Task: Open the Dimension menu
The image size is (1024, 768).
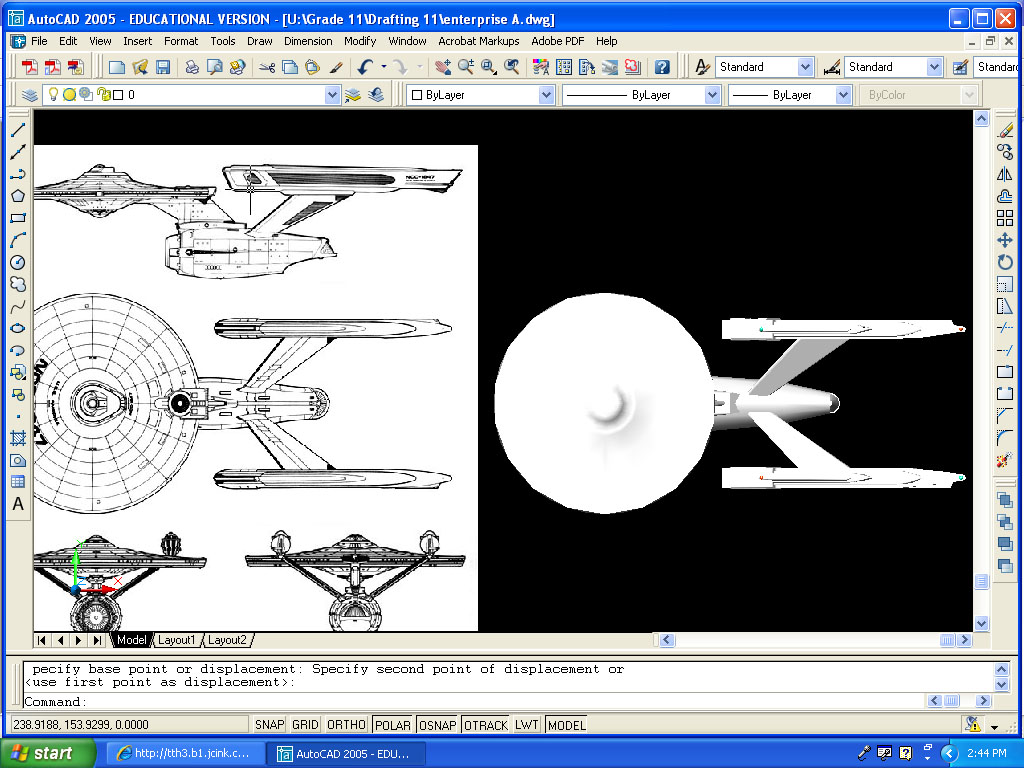Action: 308,41
